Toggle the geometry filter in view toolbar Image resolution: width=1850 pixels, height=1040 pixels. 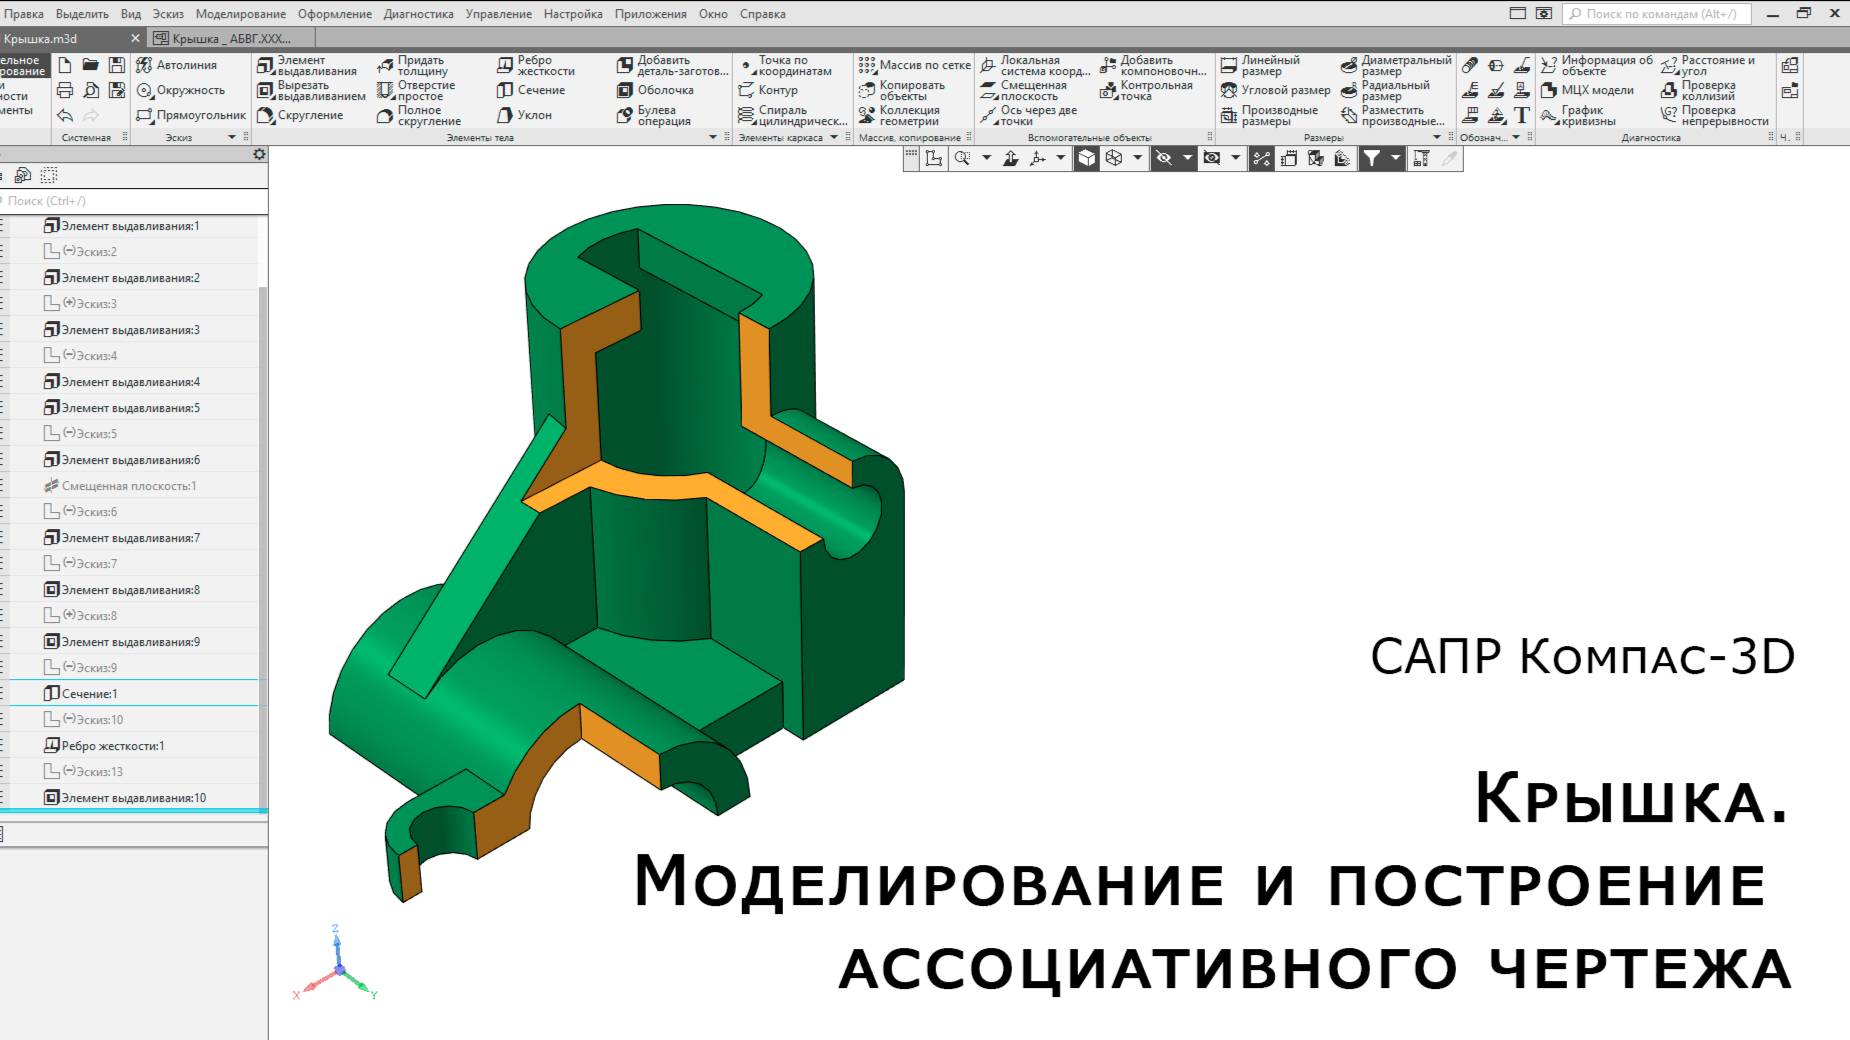[1373, 157]
